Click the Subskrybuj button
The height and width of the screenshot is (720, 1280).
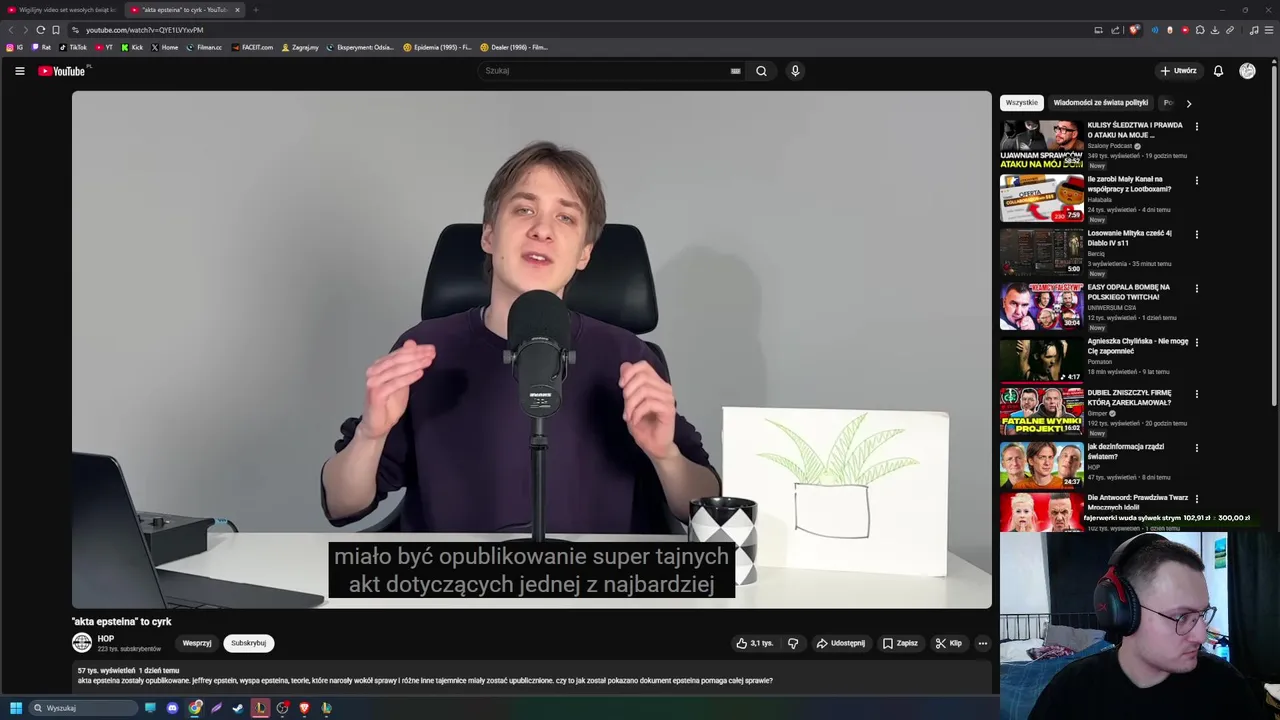pos(248,643)
